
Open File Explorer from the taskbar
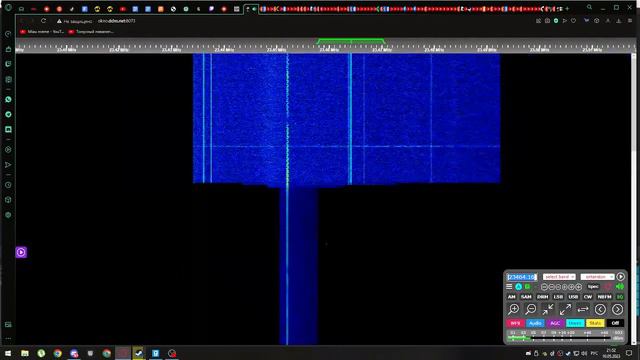coord(25,353)
